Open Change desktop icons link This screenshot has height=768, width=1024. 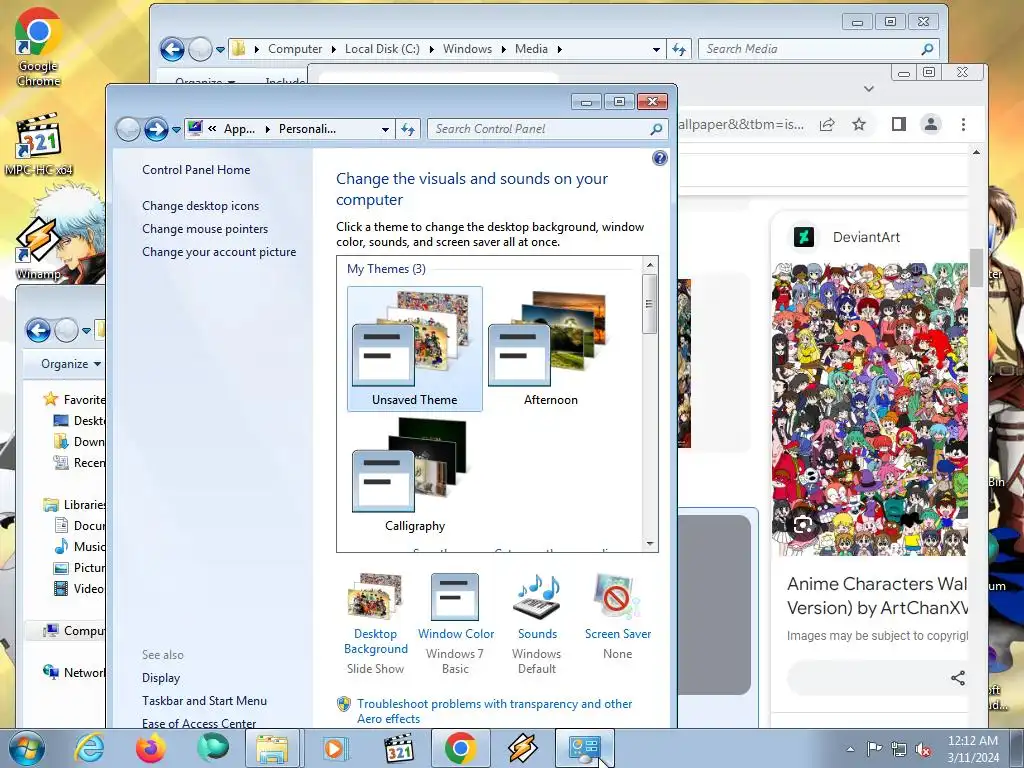click(200, 206)
